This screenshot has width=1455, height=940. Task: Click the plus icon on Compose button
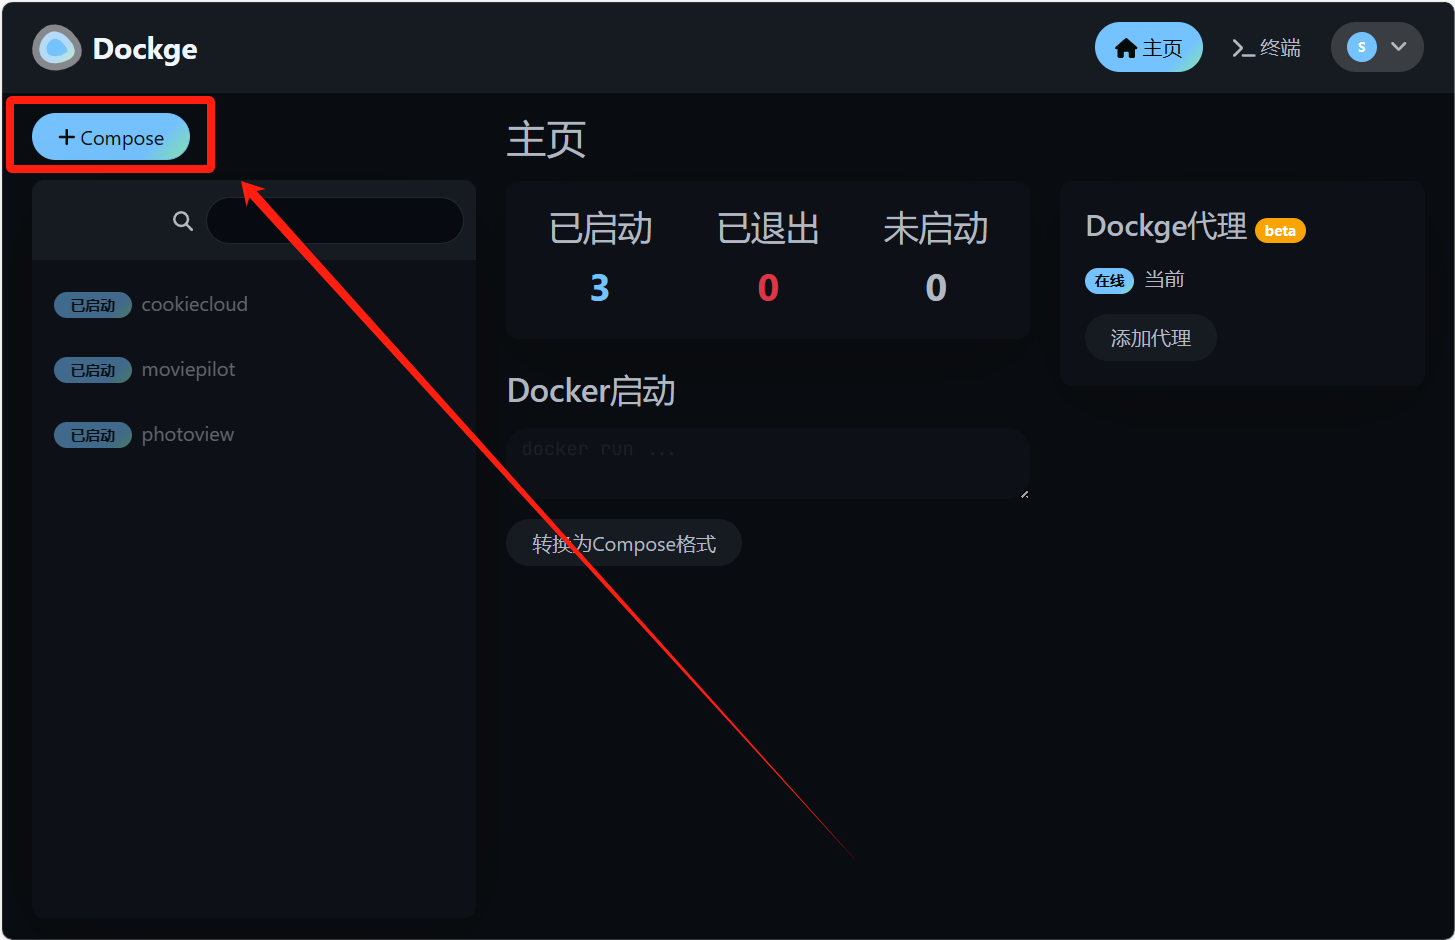pyautogui.click(x=67, y=137)
